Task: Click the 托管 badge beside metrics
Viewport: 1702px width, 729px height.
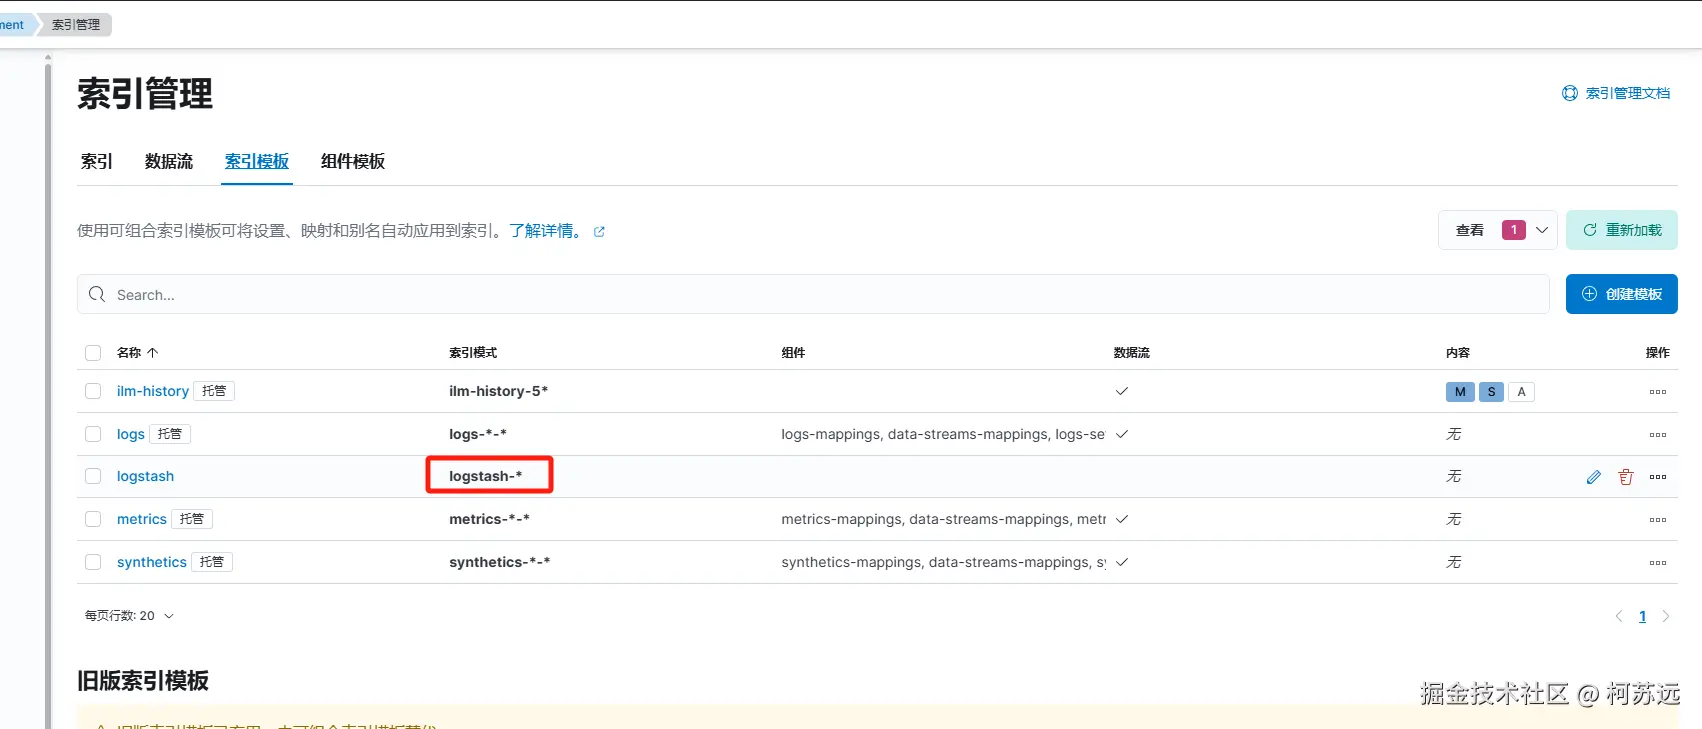Action: pos(192,519)
